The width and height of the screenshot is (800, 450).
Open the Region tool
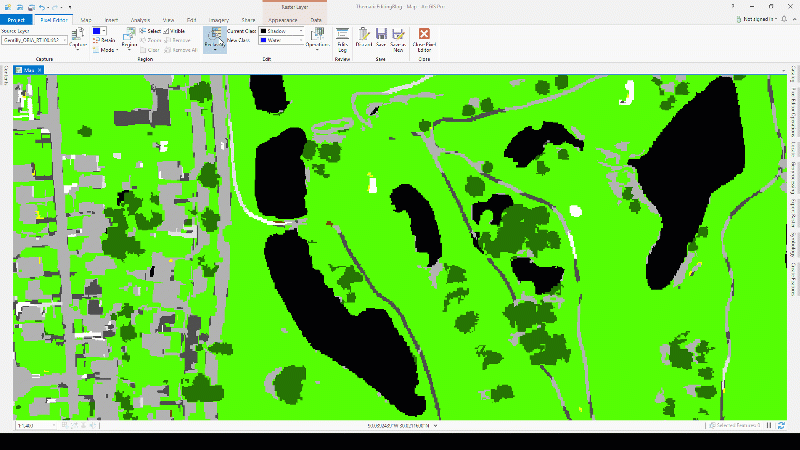(x=129, y=39)
